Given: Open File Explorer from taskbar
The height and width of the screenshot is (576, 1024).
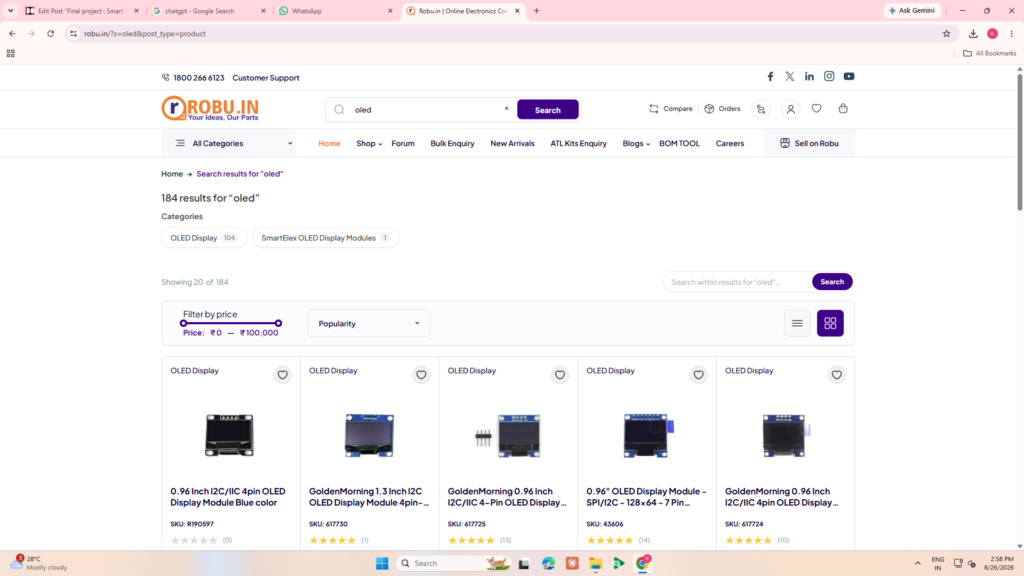Looking at the screenshot, I should click(595, 563).
